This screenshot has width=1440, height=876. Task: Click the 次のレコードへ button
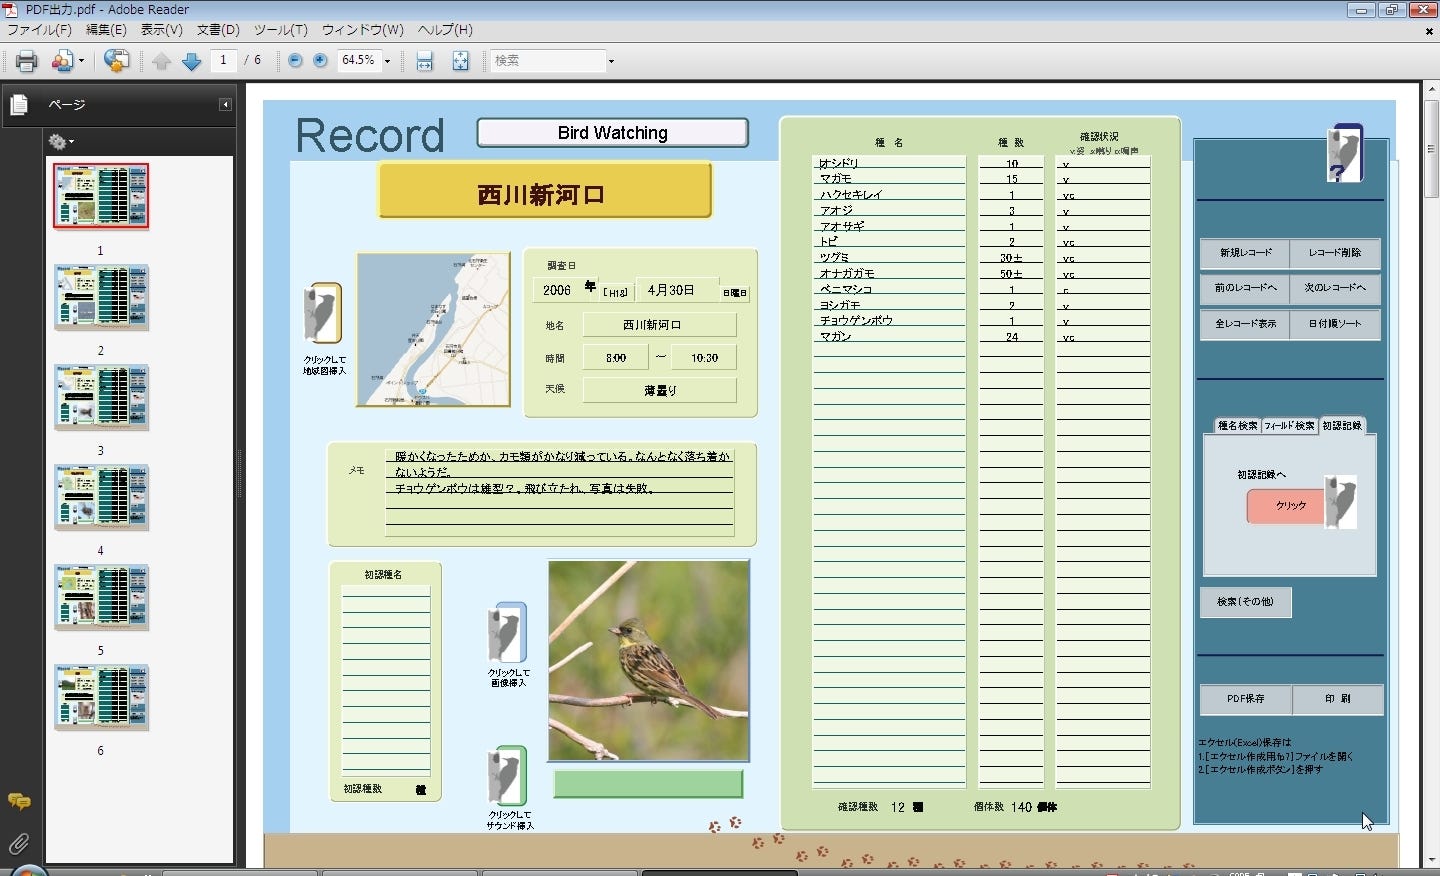point(1335,288)
